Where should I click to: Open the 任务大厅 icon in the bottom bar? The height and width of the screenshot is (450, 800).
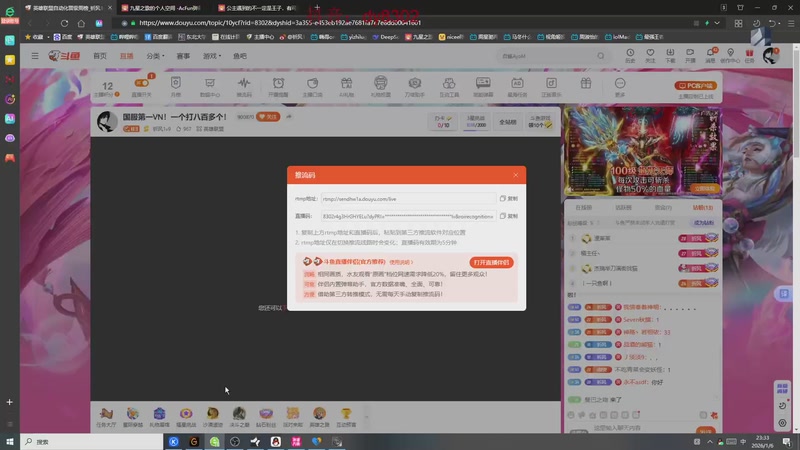pos(106,417)
